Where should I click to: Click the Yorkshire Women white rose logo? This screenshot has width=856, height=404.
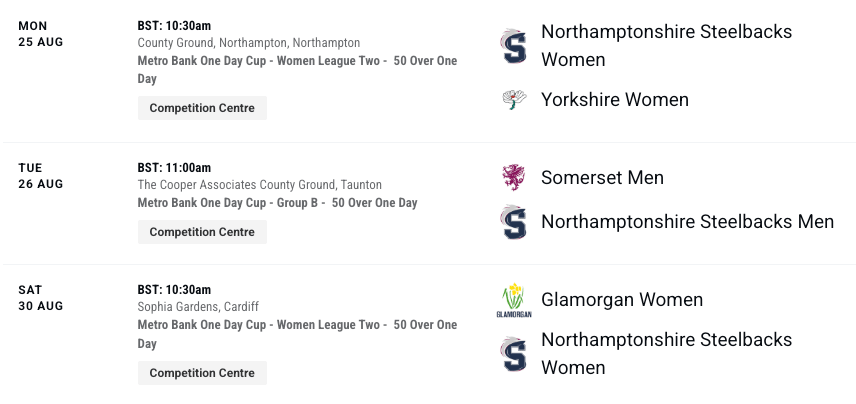point(514,100)
